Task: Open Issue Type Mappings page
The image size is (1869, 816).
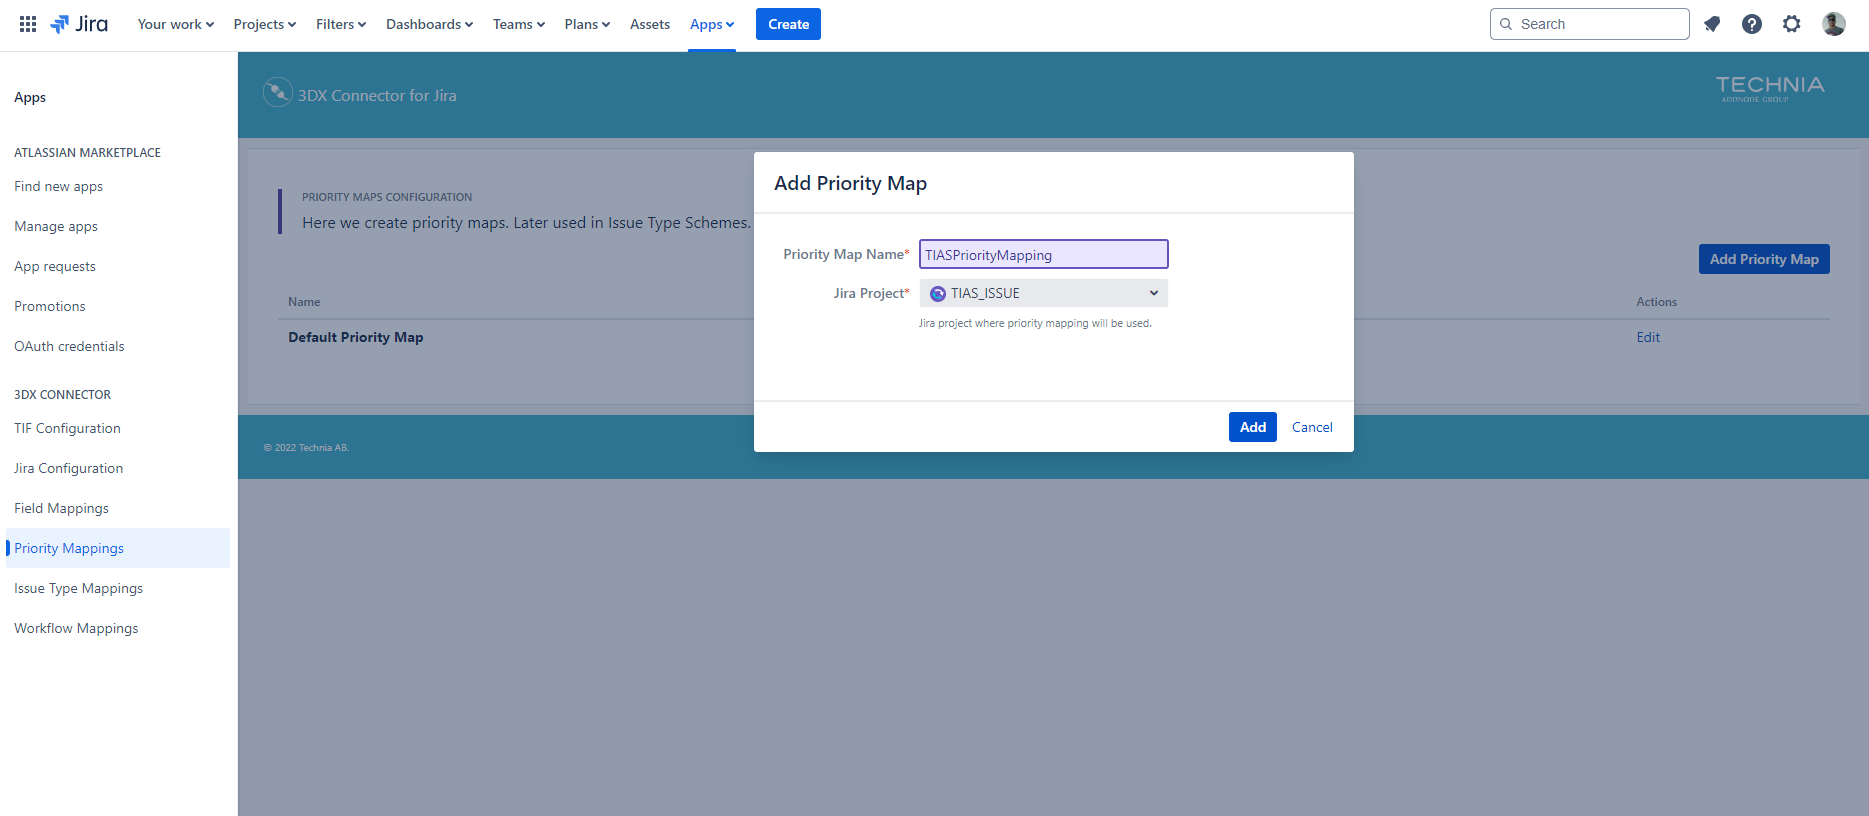Action: 78,588
